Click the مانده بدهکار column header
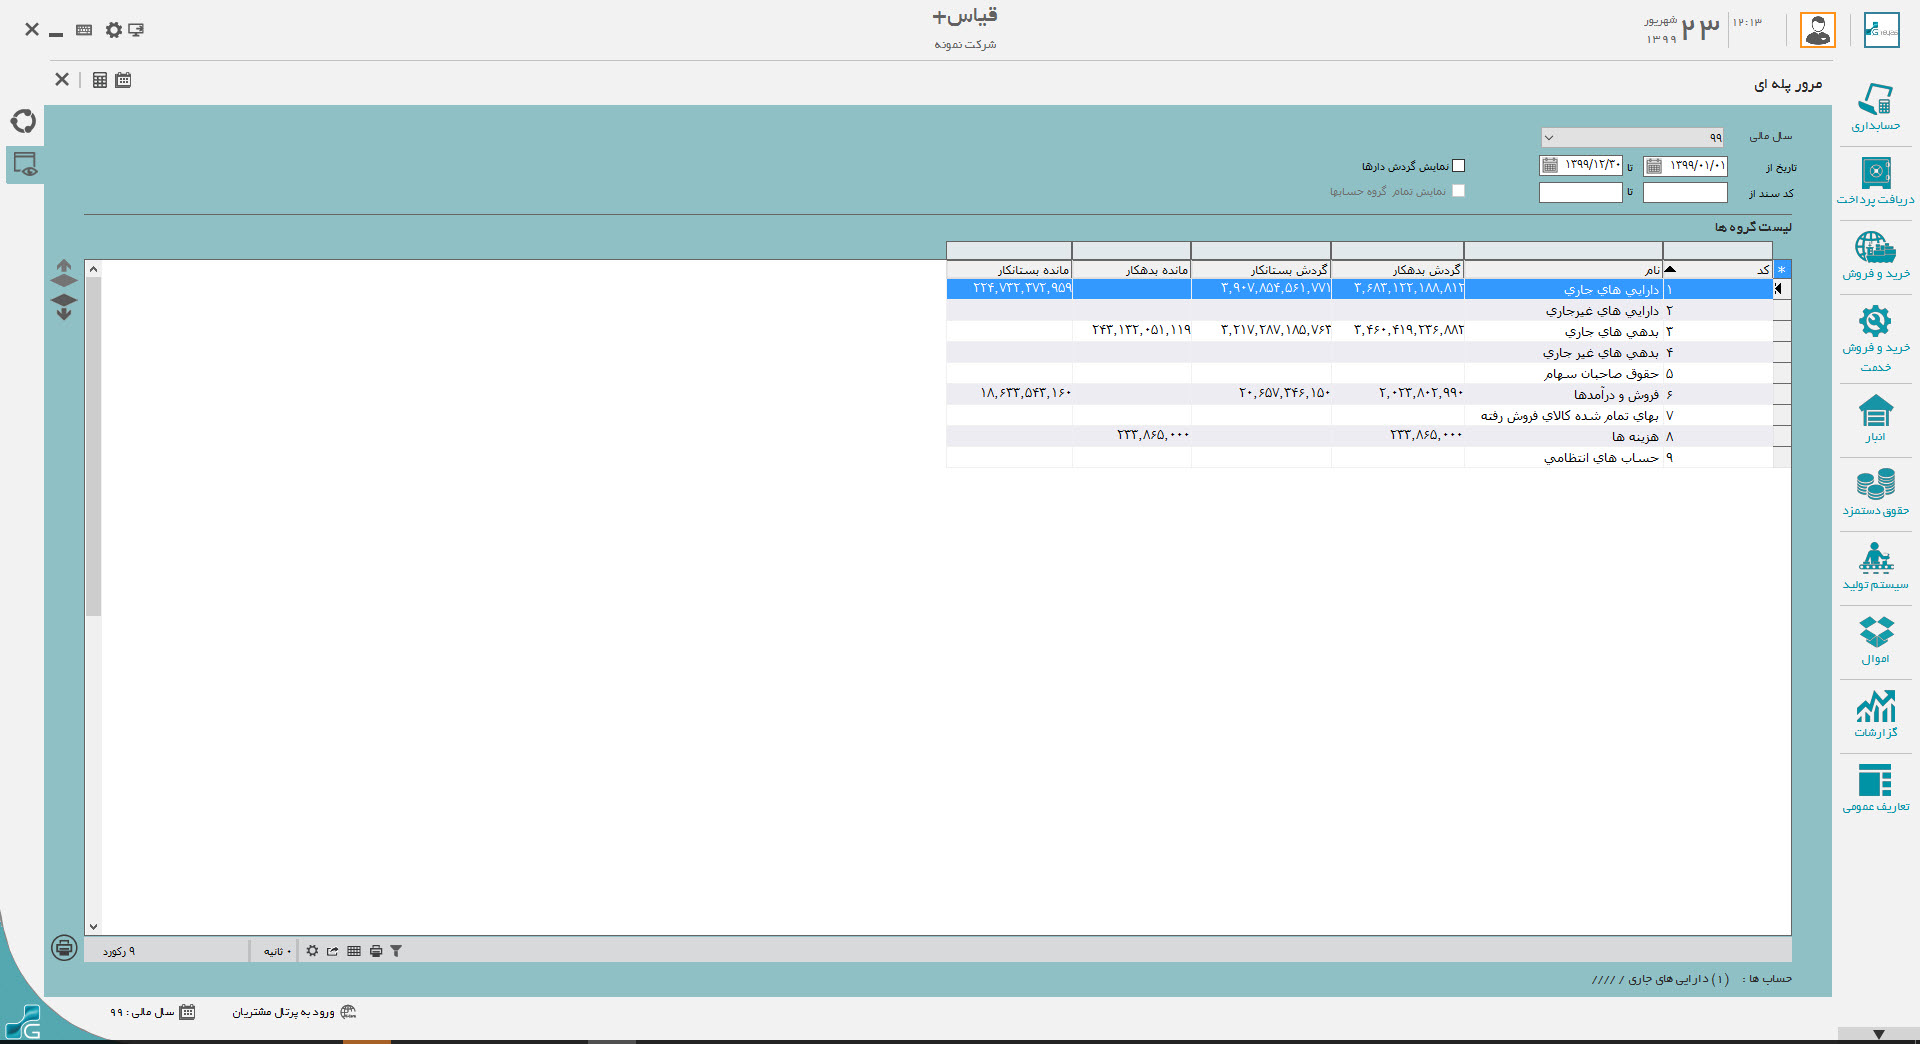The image size is (1920, 1044). [1132, 270]
